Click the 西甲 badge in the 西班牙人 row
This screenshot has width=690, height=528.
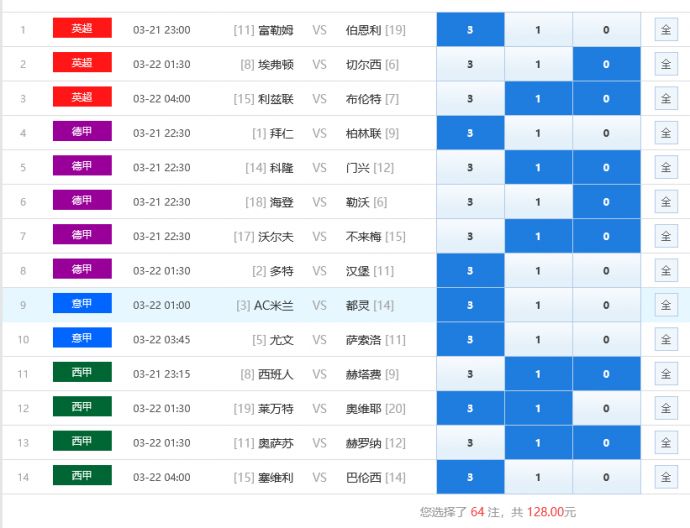coord(82,373)
